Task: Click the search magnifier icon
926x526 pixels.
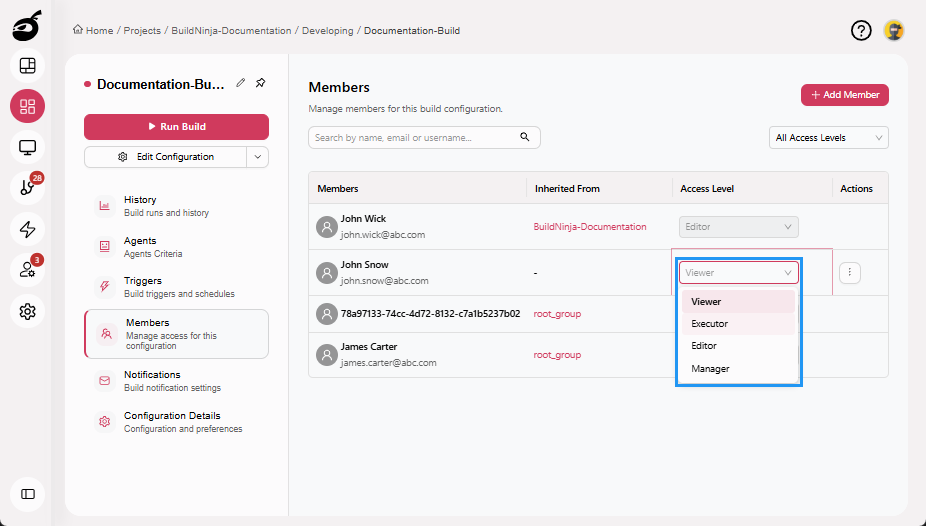Action: point(524,137)
